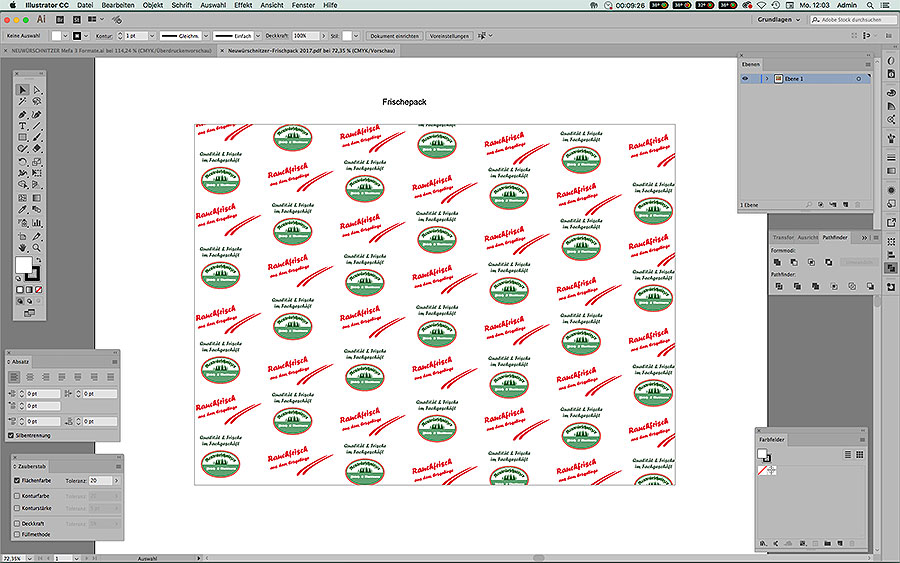Toggle visibility of Ebene 1
Image resolution: width=900 pixels, height=563 pixels.
click(x=745, y=79)
